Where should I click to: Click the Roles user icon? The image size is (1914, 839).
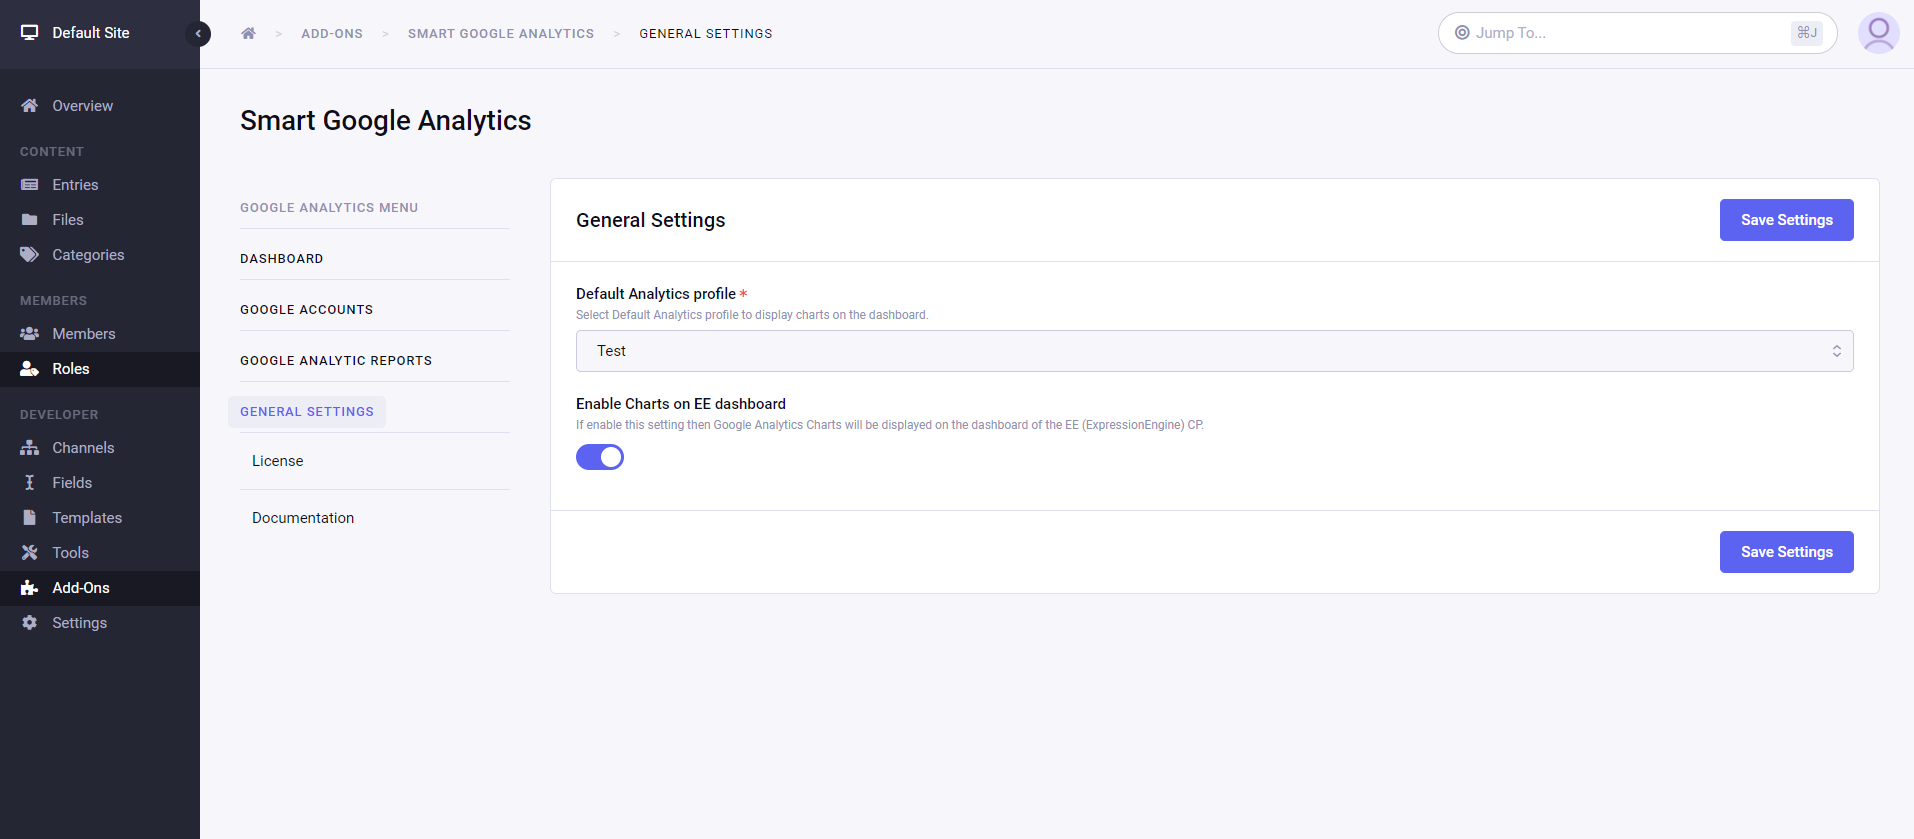29,369
